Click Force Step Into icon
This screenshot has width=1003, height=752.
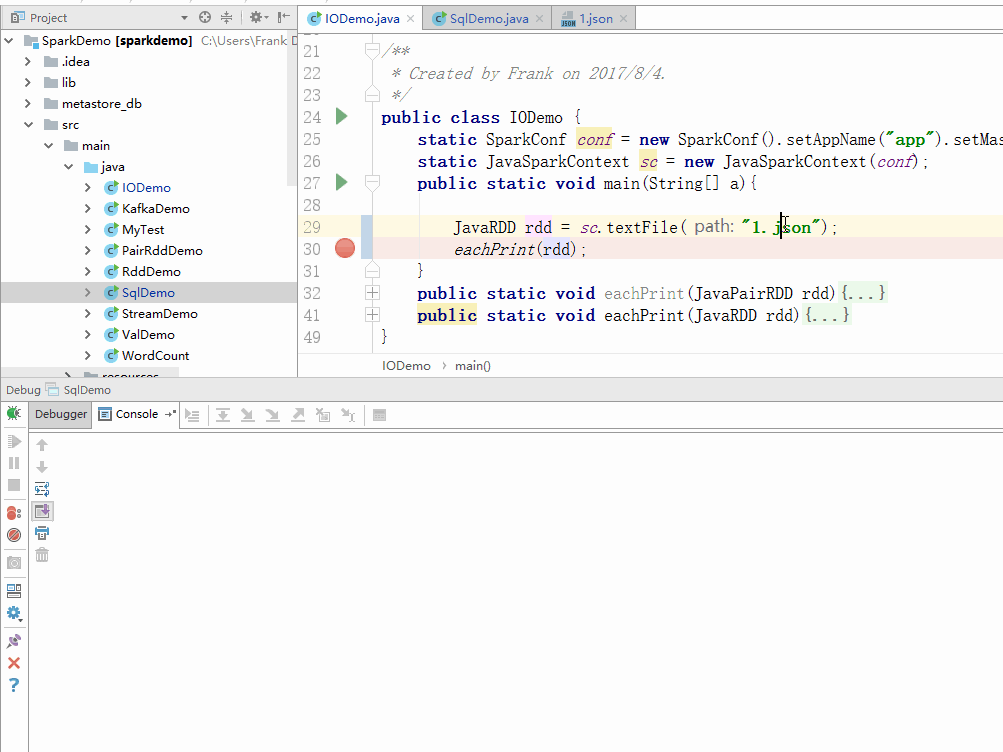click(x=272, y=416)
